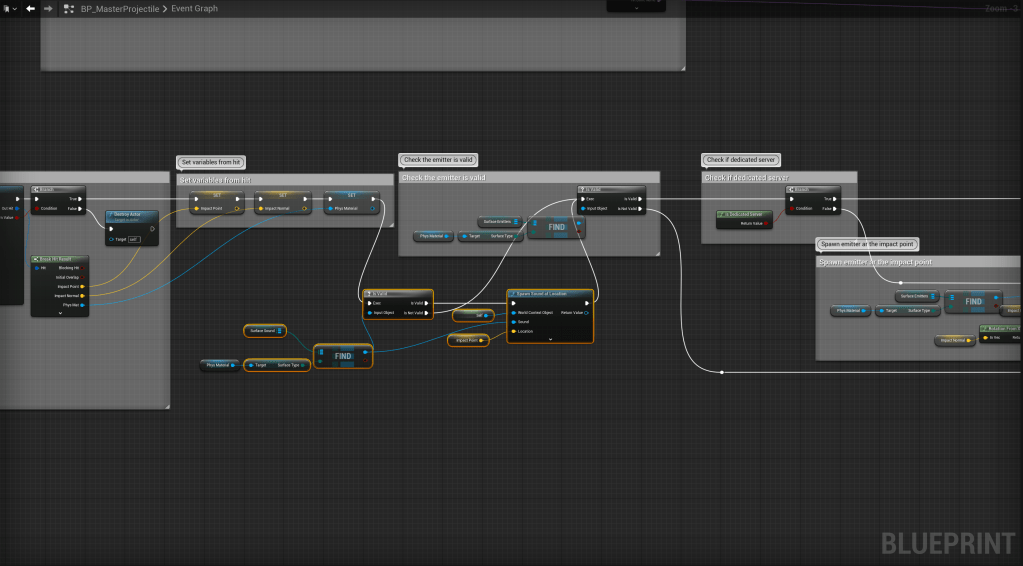The image size is (1023, 566).
Task: Click the blueprint graph icon beside BP_MasterProjectile
Action: 68,8
